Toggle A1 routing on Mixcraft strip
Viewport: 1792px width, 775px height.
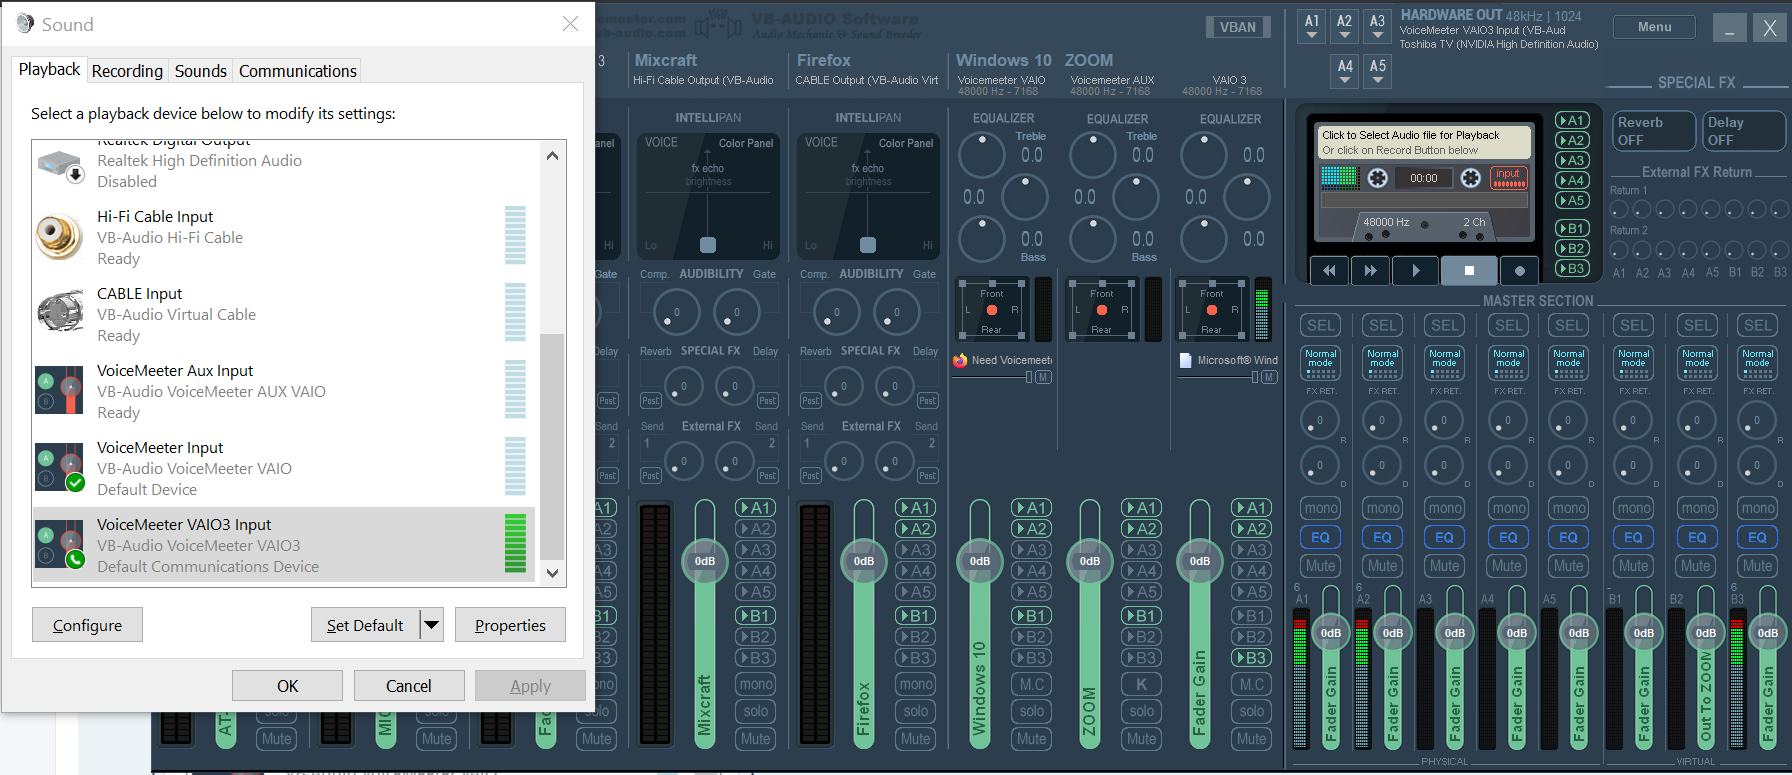(756, 508)
